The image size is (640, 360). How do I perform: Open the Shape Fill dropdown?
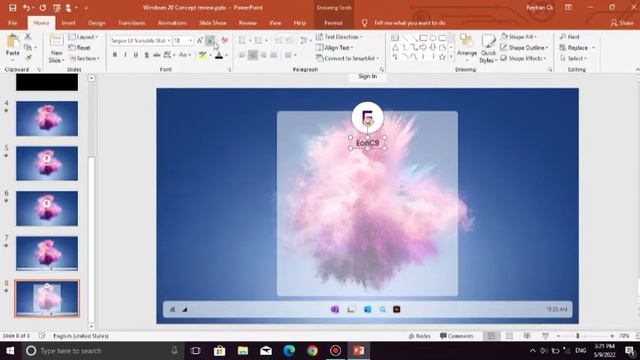click(519, 37)
